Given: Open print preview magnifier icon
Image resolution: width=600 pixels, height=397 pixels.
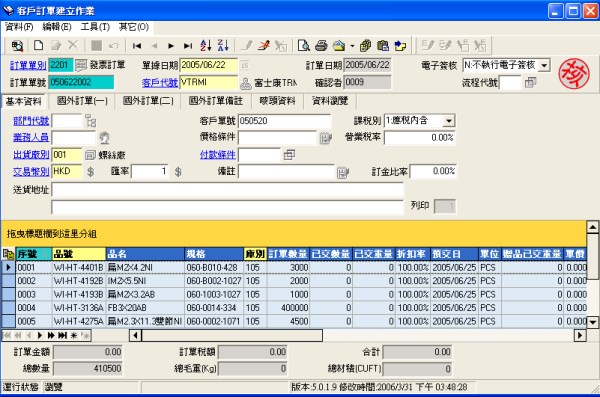Looking at the screenshot, I should pos(304,46).
